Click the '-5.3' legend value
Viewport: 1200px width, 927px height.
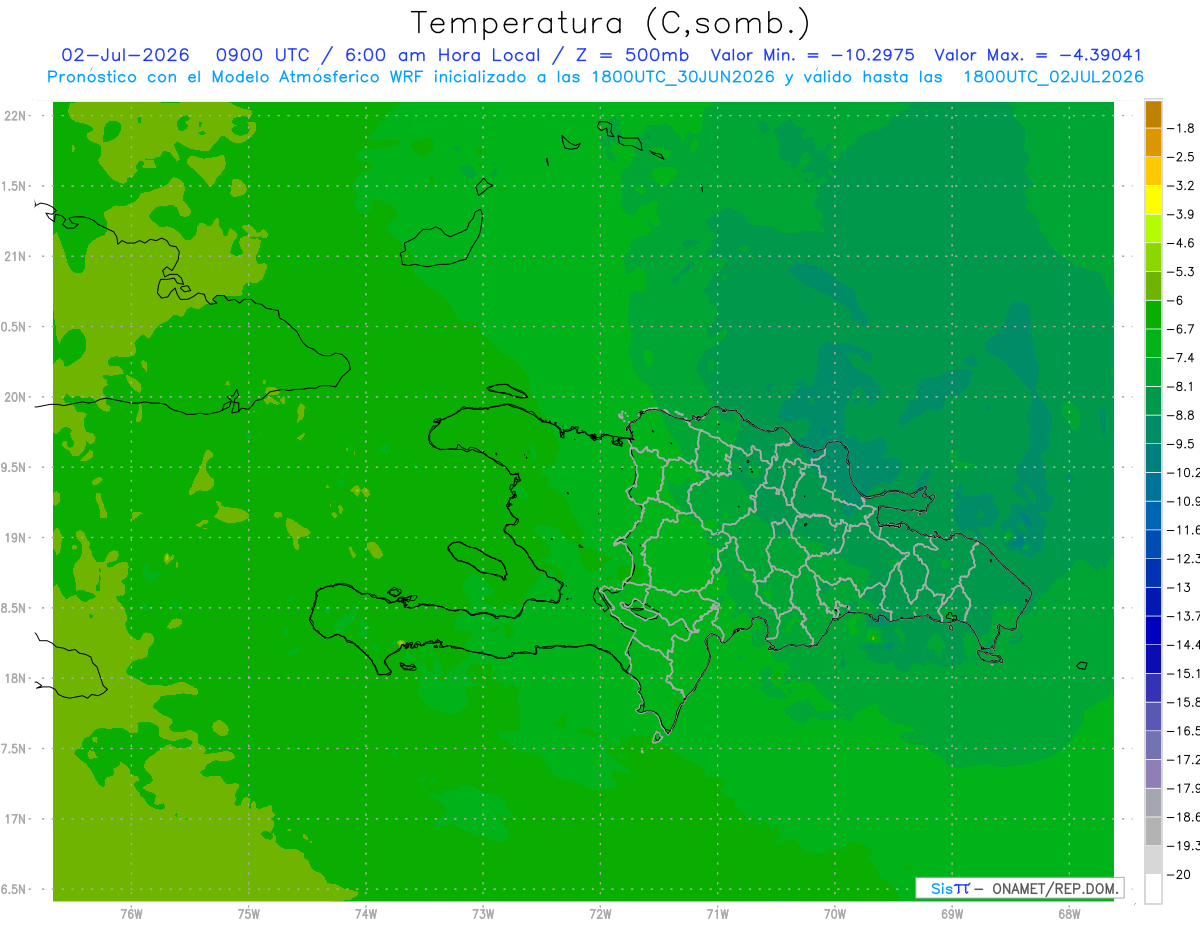[x=1181, y=271]
